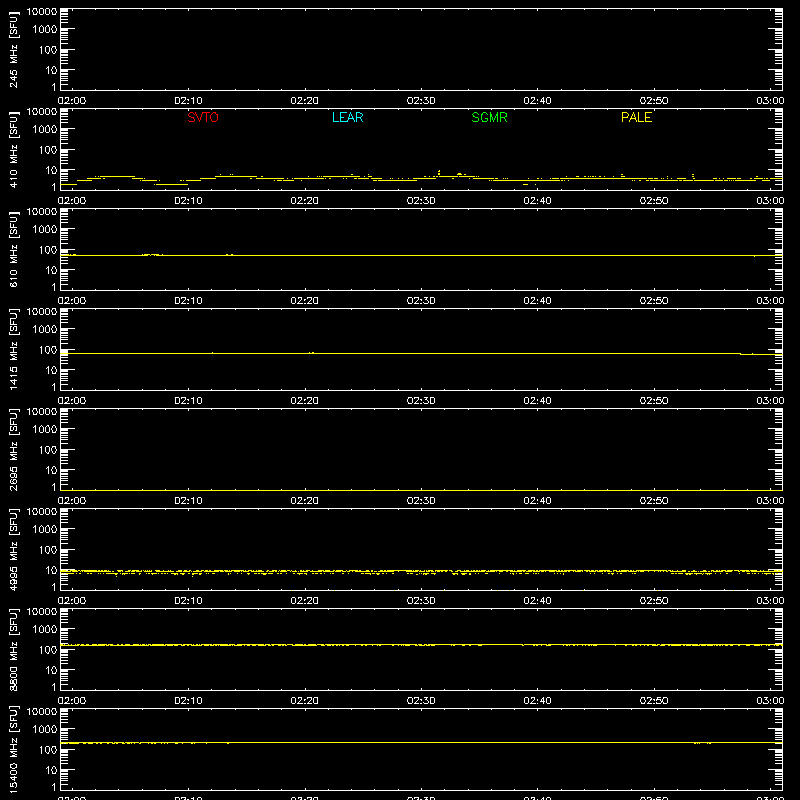800x800 pixels.
Task: Click the cyan LEAR station label
Action: (347, 117)
